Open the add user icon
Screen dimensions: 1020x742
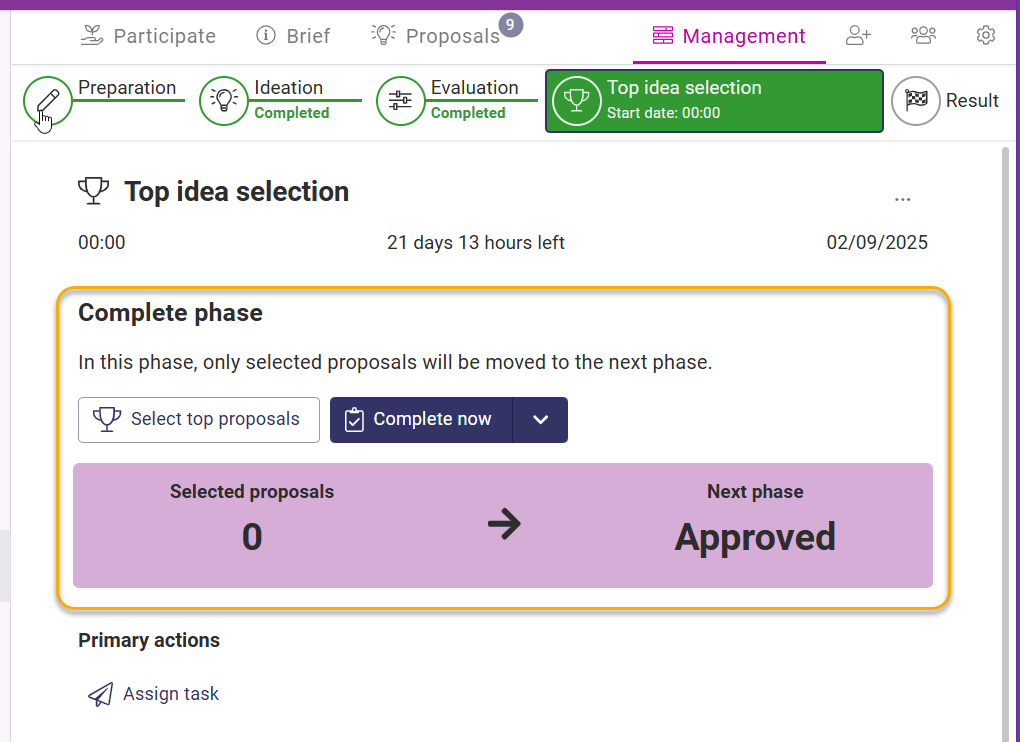tap(858, 36)
